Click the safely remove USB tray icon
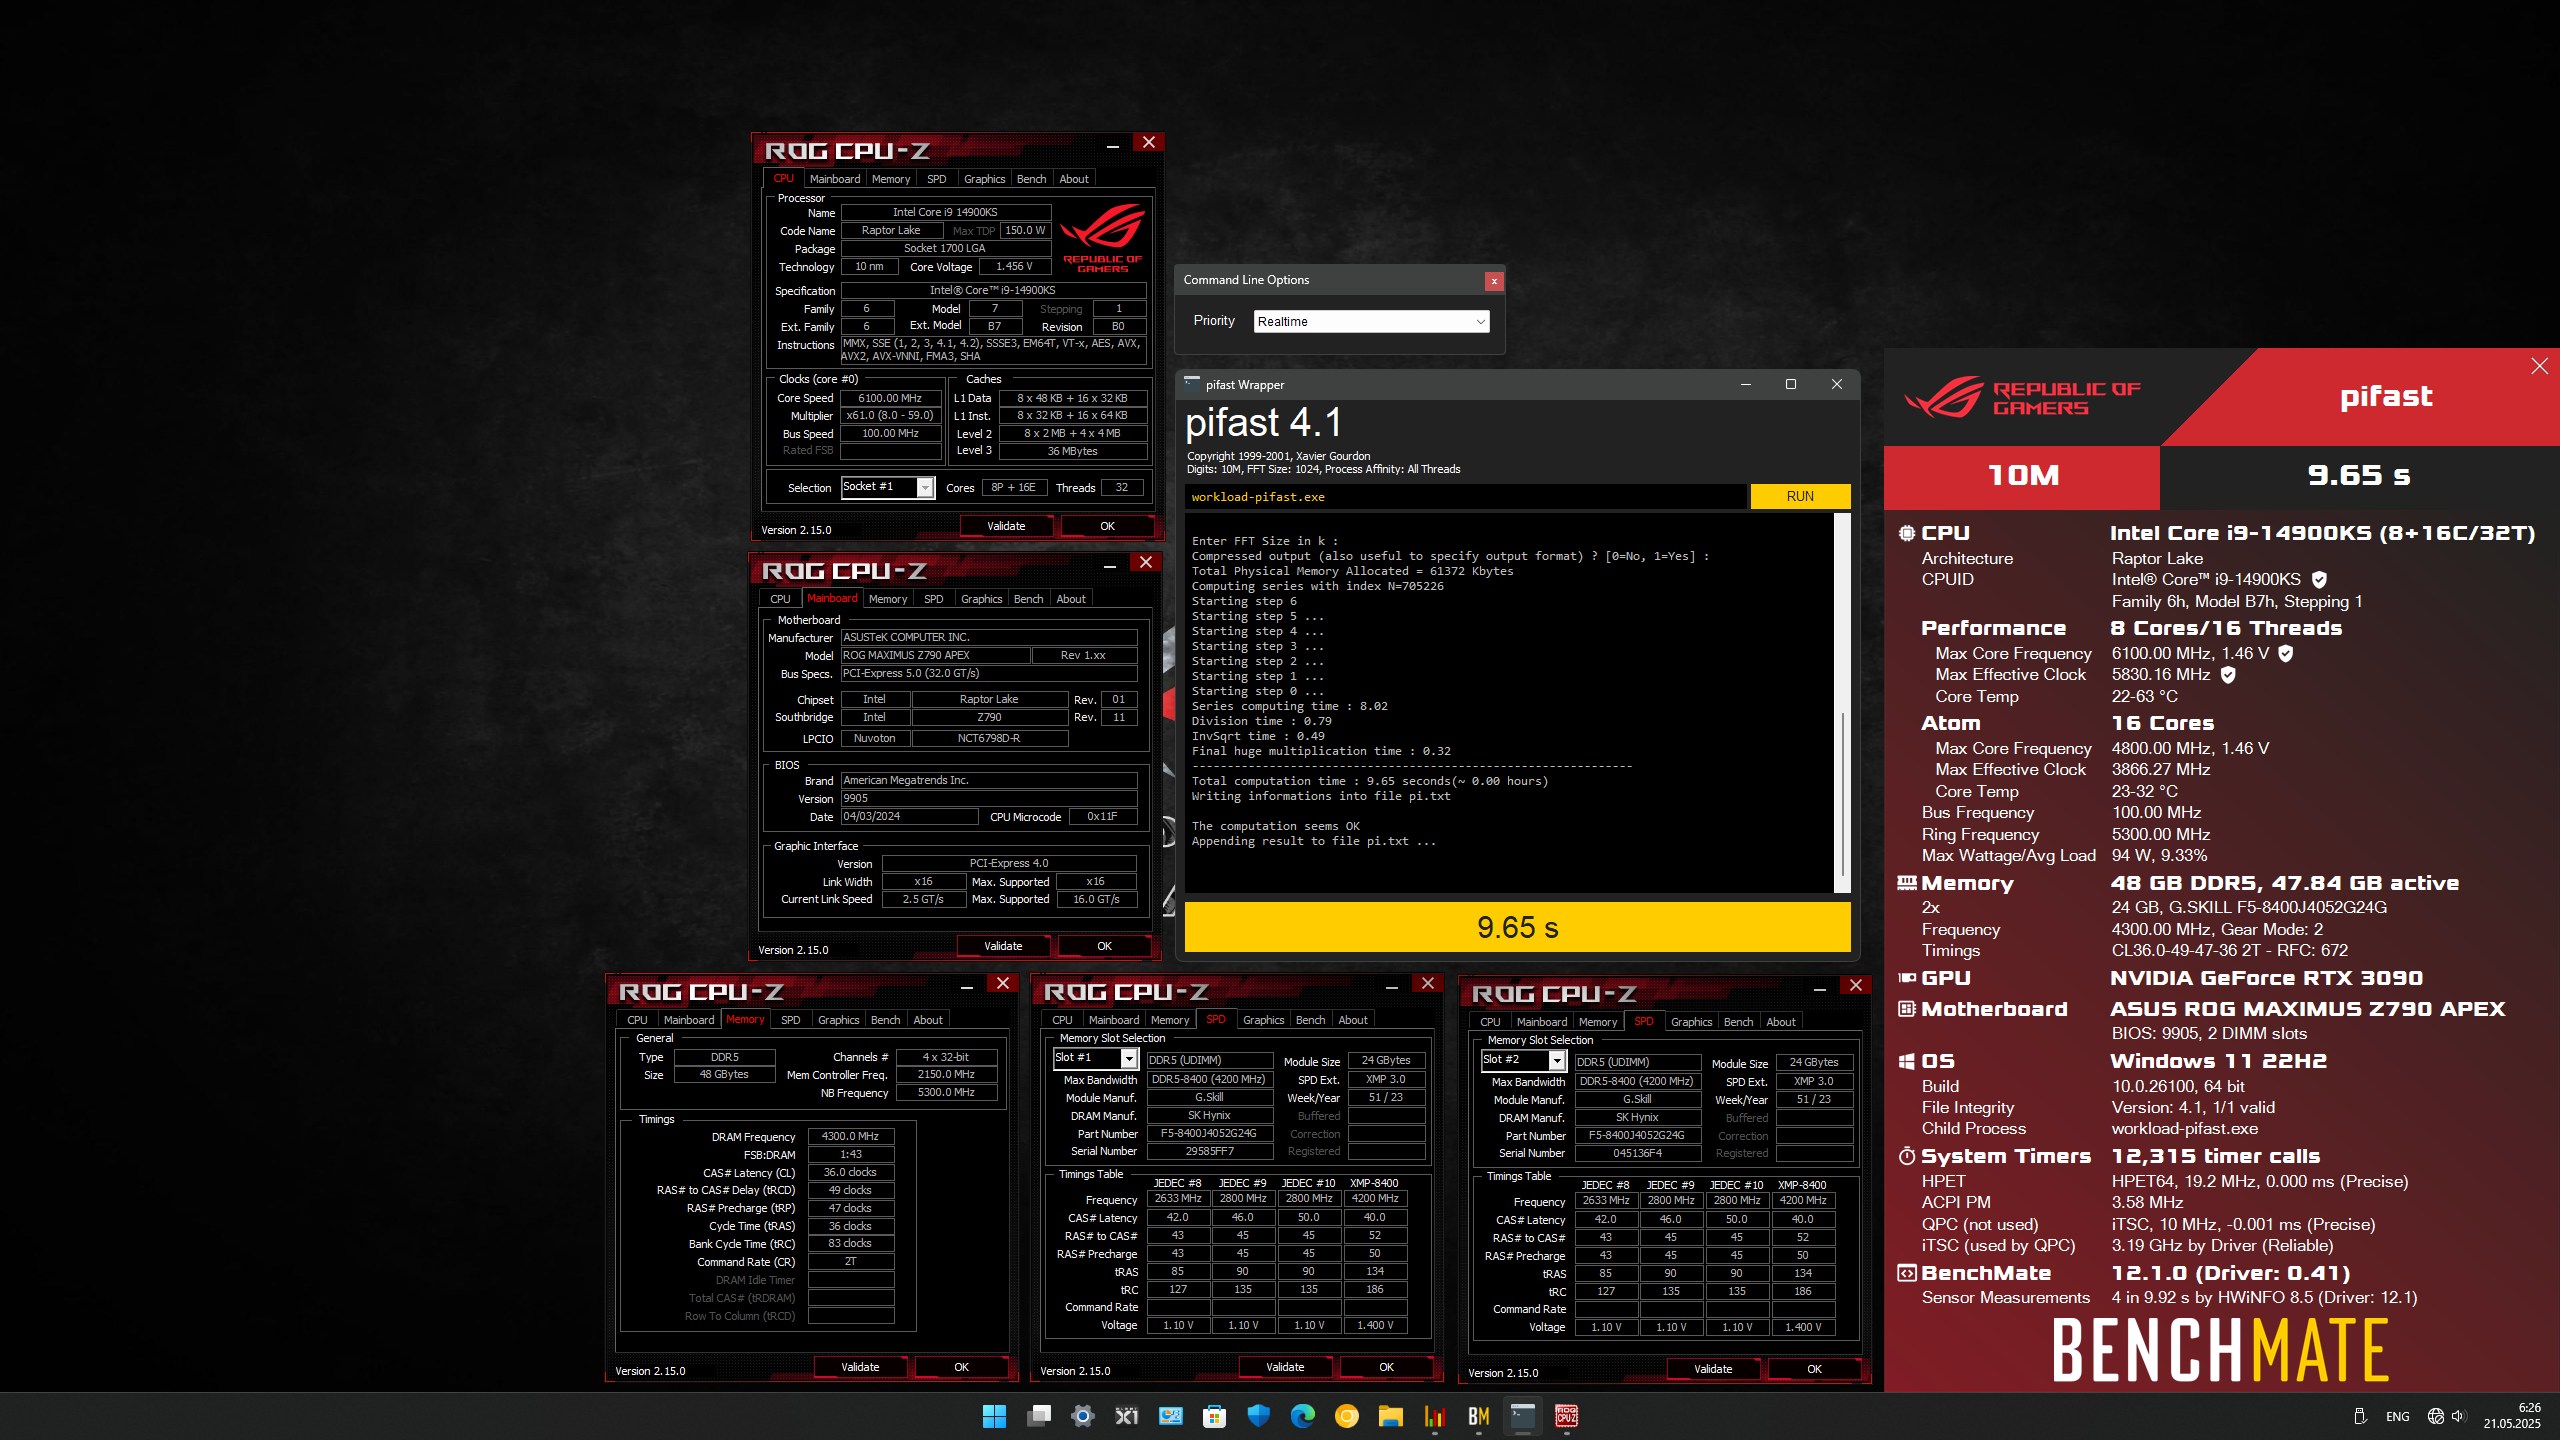This screenshot has height=1440, width=2560. coord(2360,1416)
